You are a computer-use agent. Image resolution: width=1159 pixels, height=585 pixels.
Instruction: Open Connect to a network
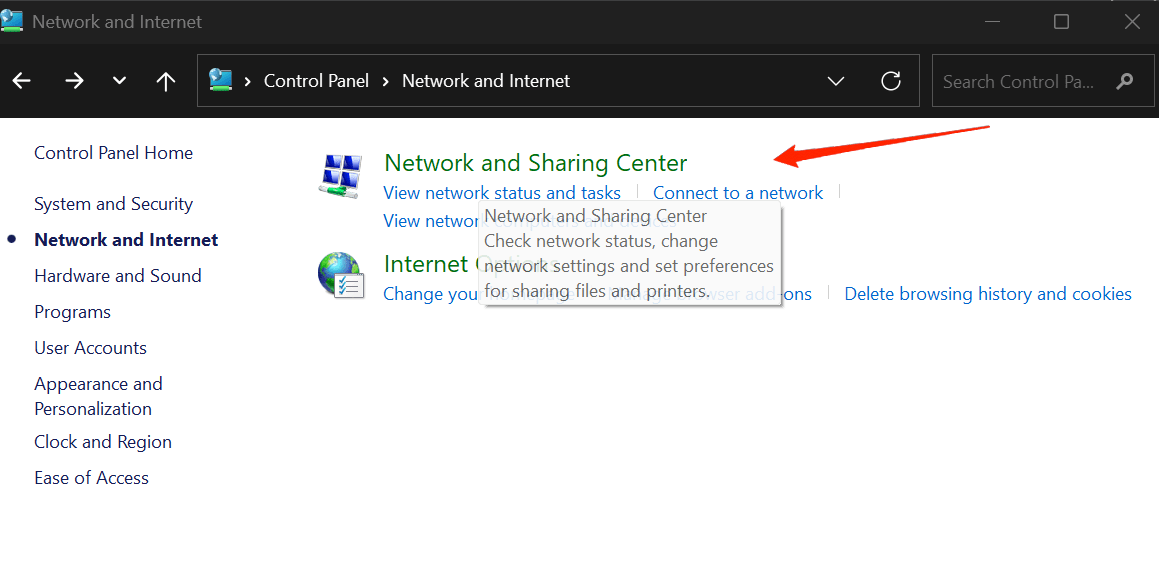tap(738, 192)
